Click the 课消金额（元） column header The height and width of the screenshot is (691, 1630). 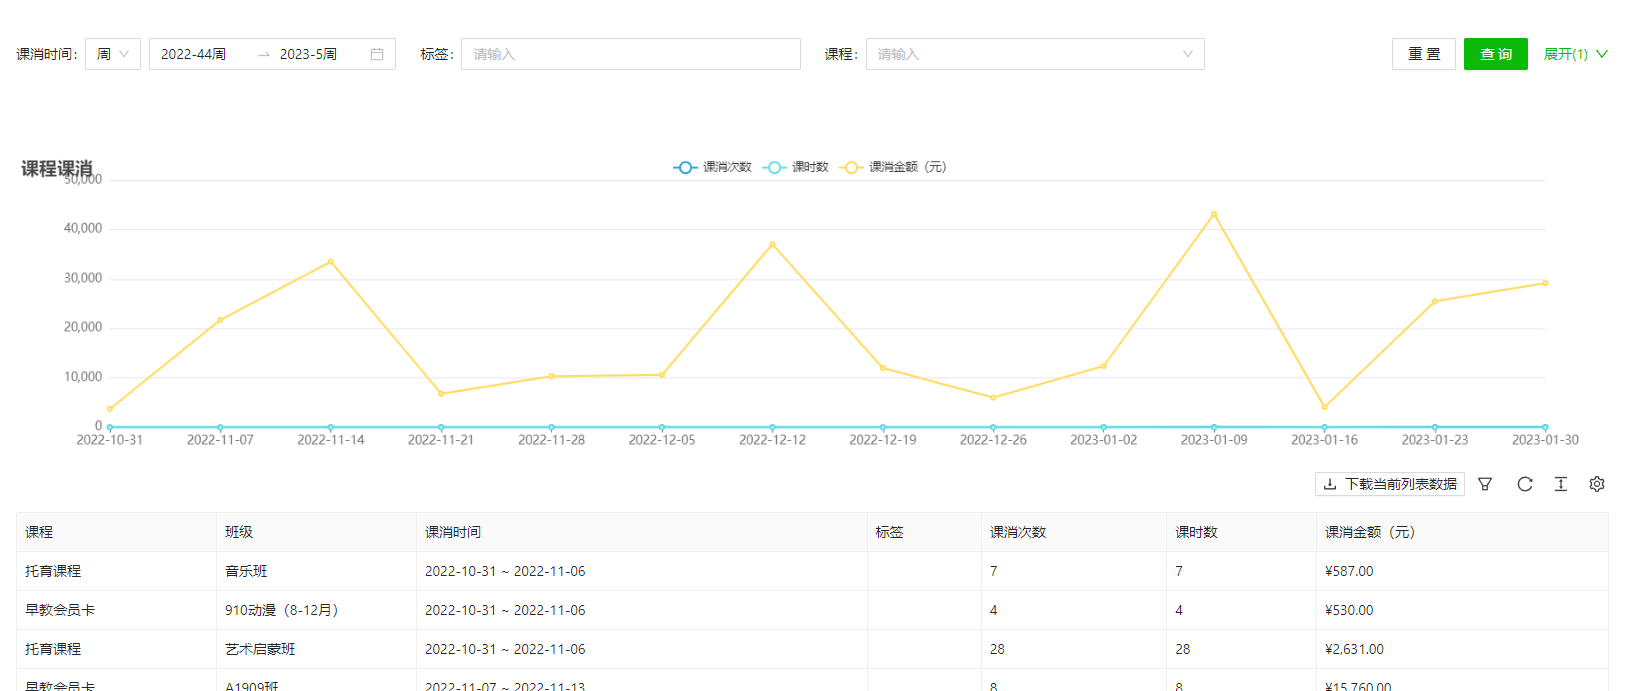tap(1369, 532)
